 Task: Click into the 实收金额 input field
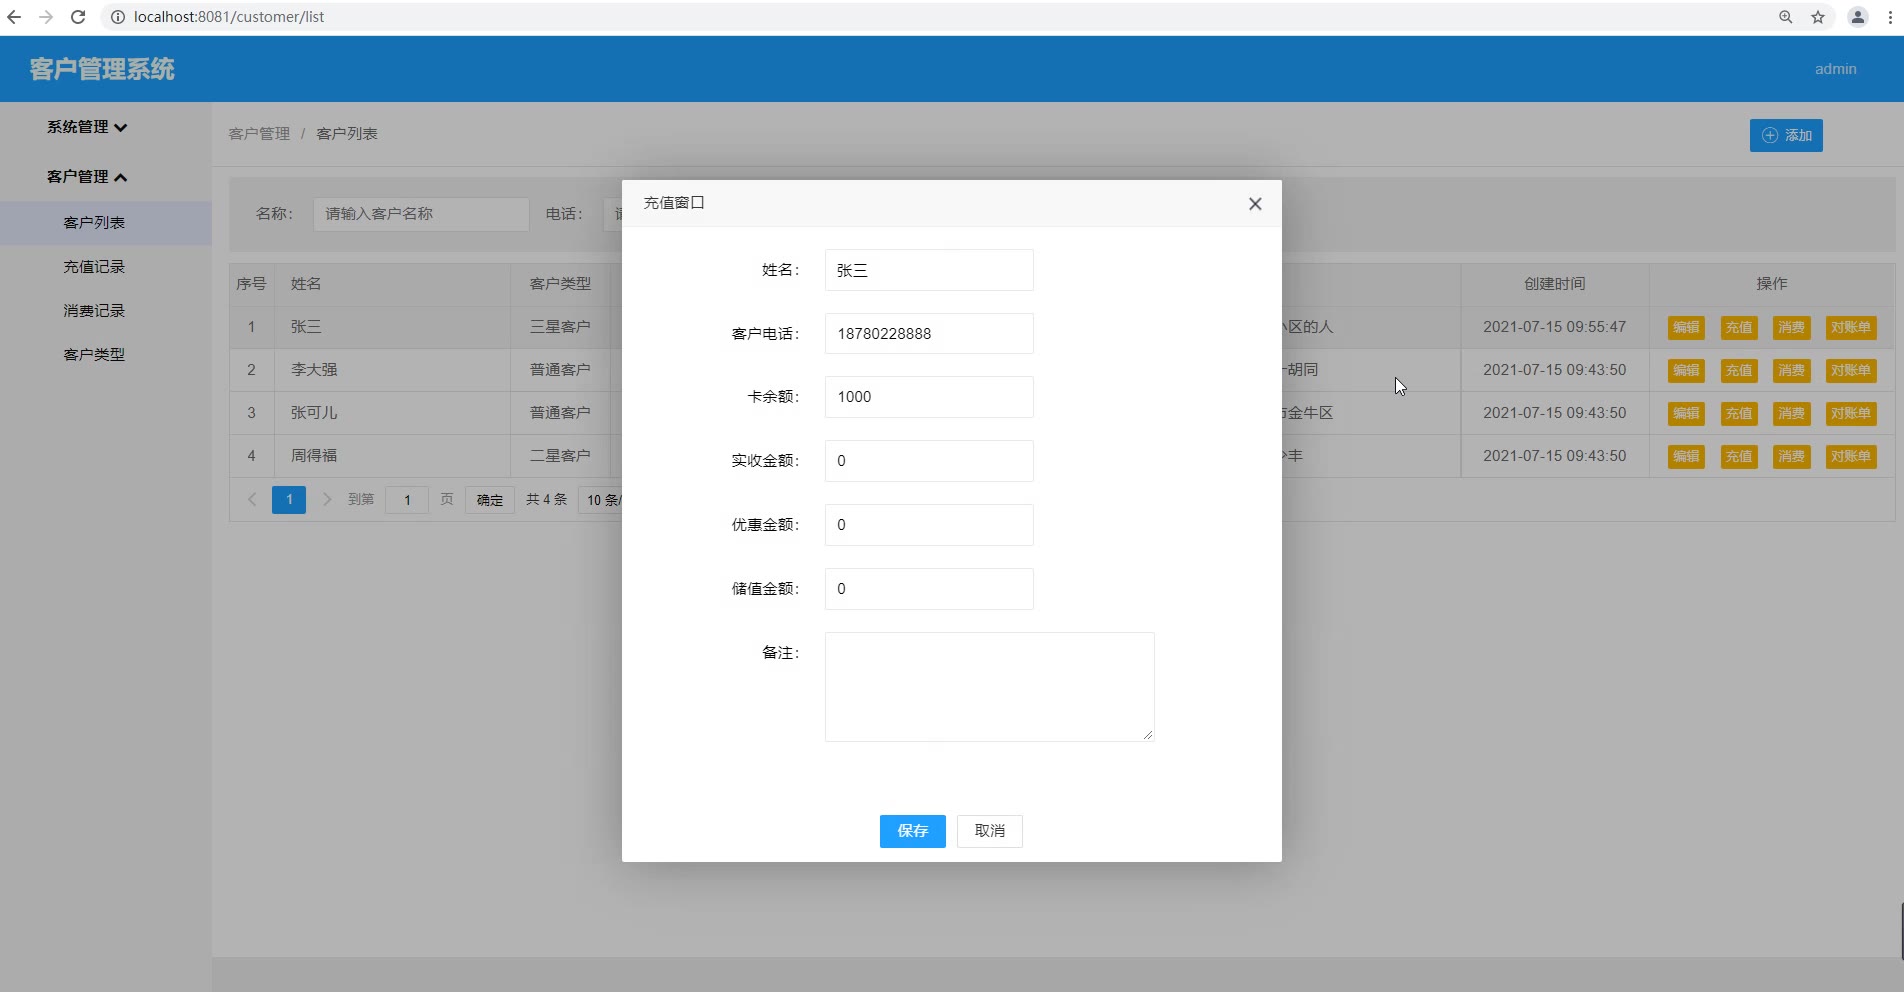[928, 461]
